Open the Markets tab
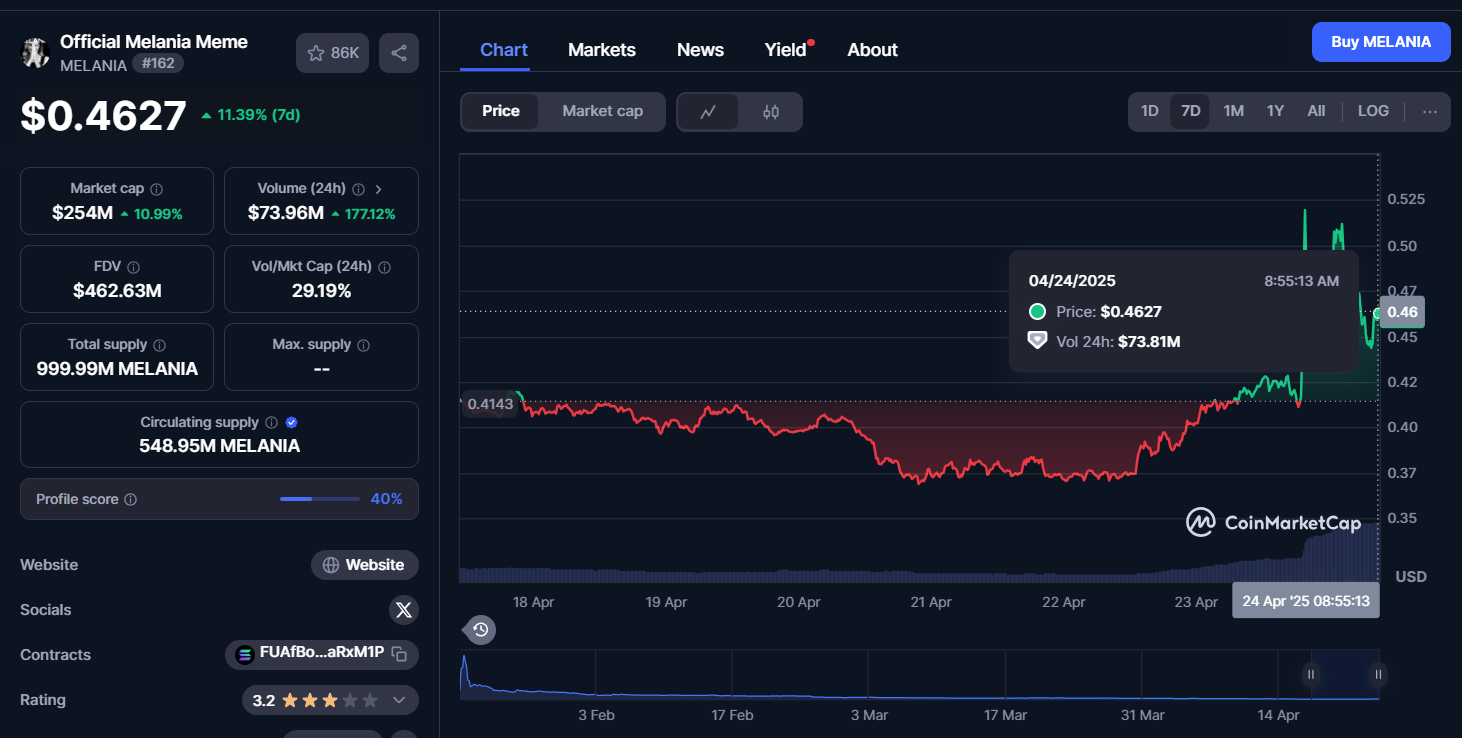The height and width of the screenshot is (738, 1462). [601, 50]
